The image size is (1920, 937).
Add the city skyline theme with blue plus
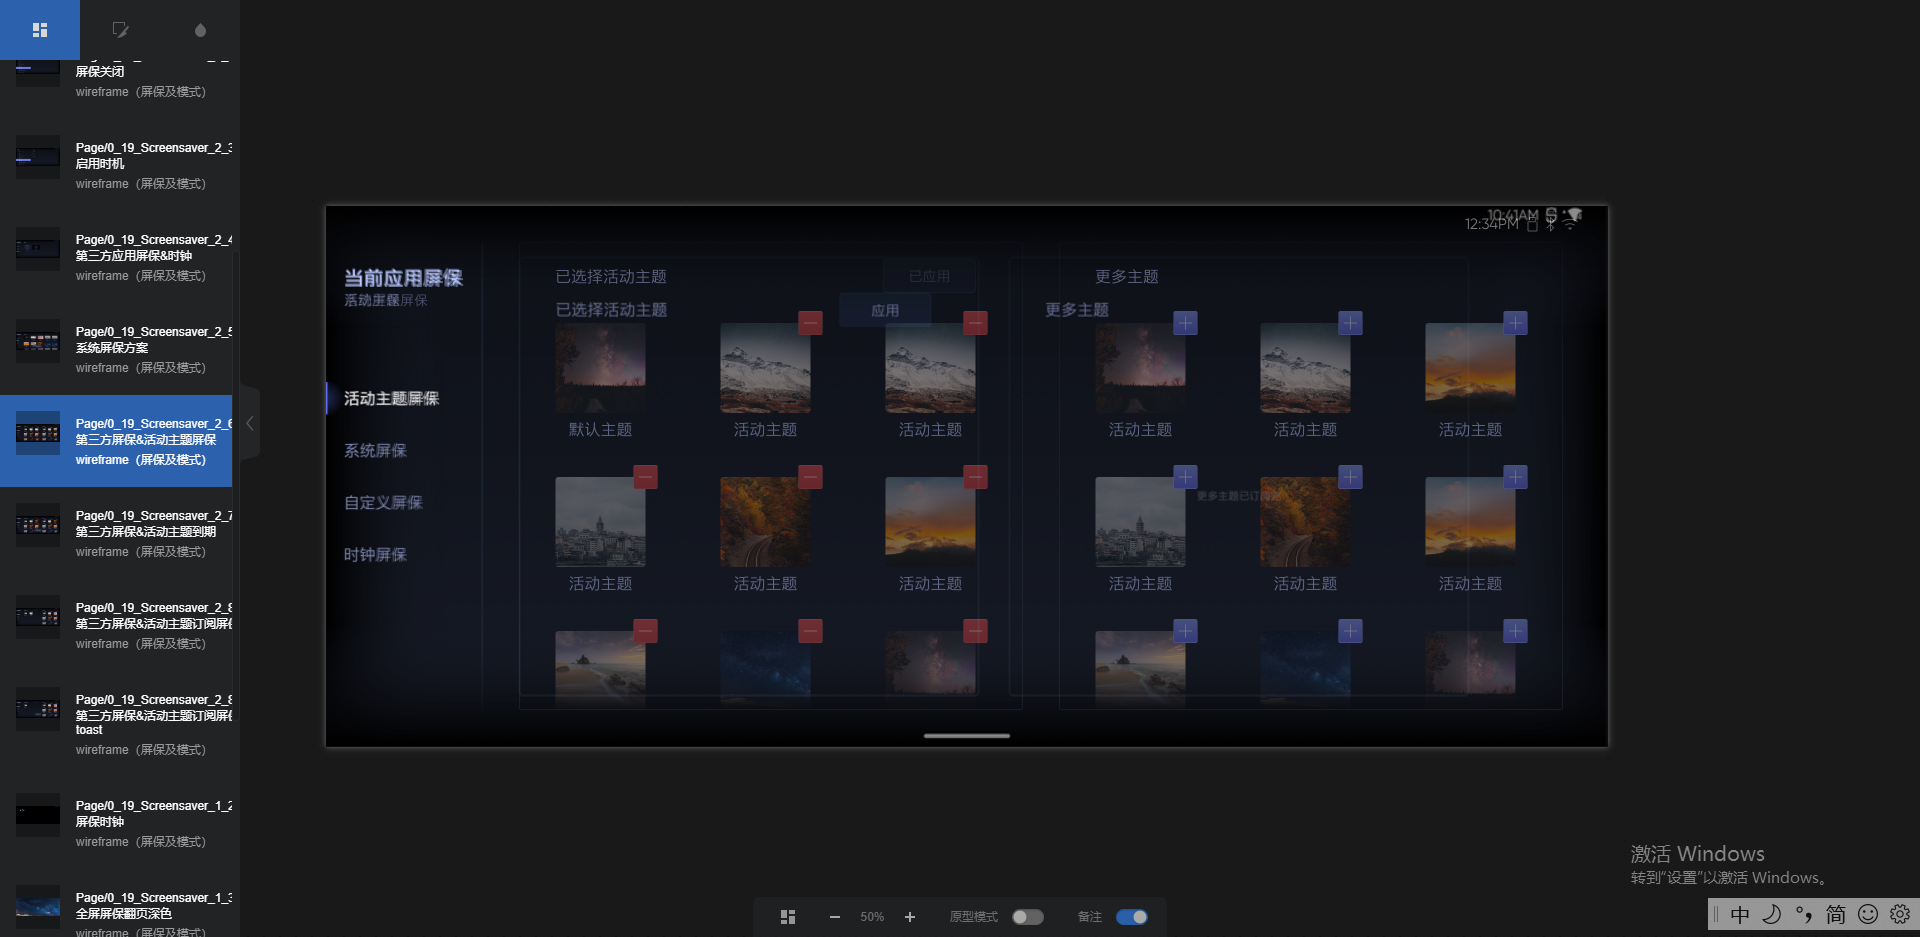(1185, 477)
